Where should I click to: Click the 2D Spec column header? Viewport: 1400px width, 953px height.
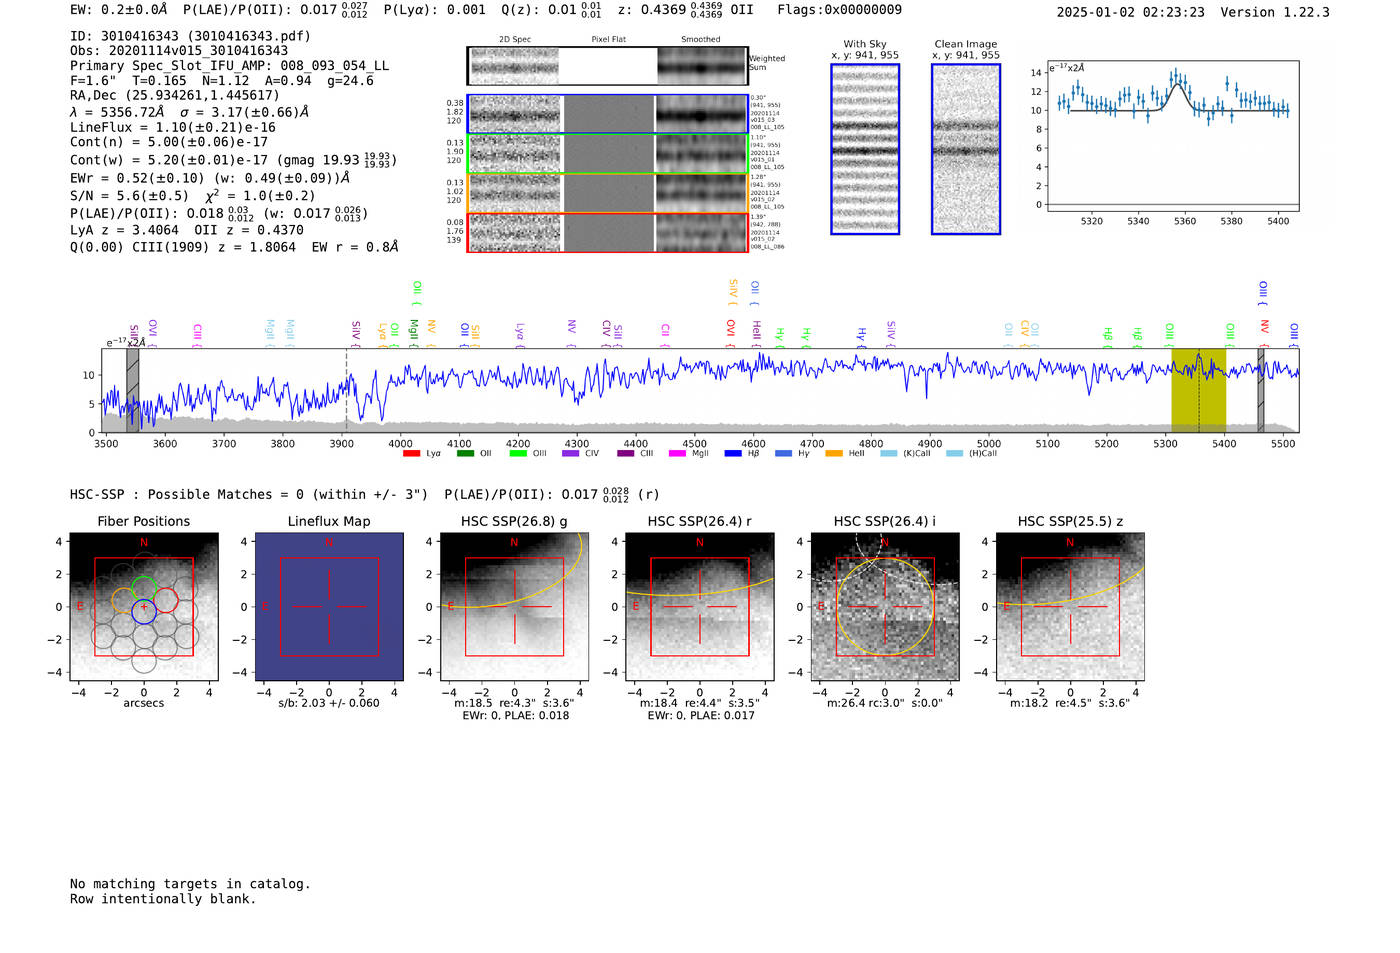coord(515,40)
